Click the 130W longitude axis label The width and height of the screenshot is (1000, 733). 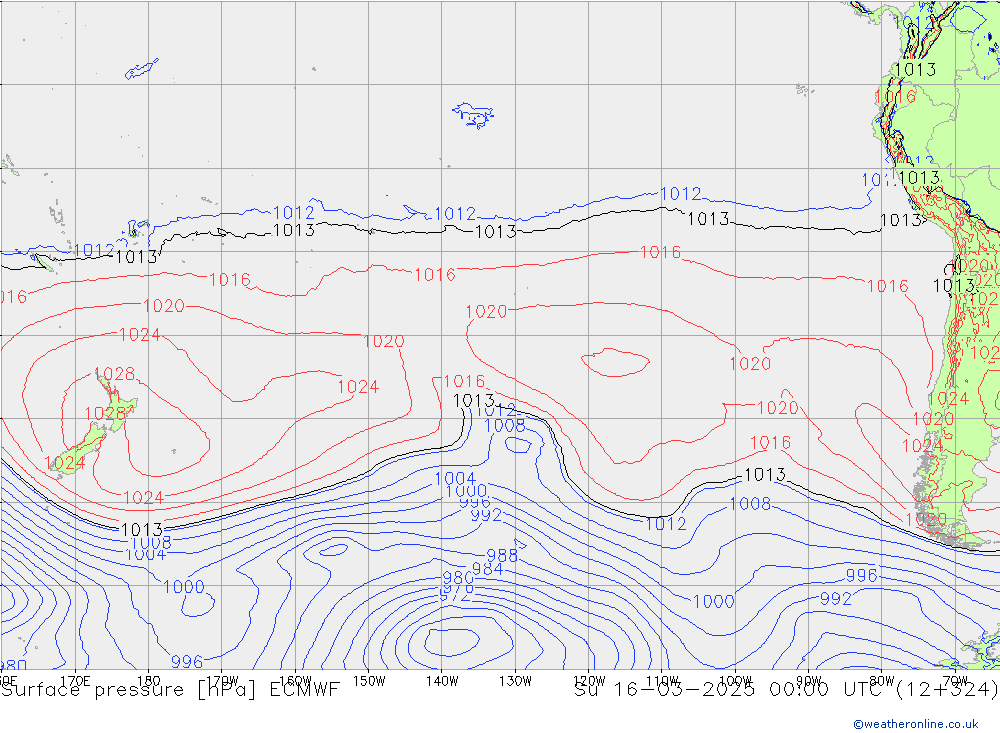tap(515, 681)
